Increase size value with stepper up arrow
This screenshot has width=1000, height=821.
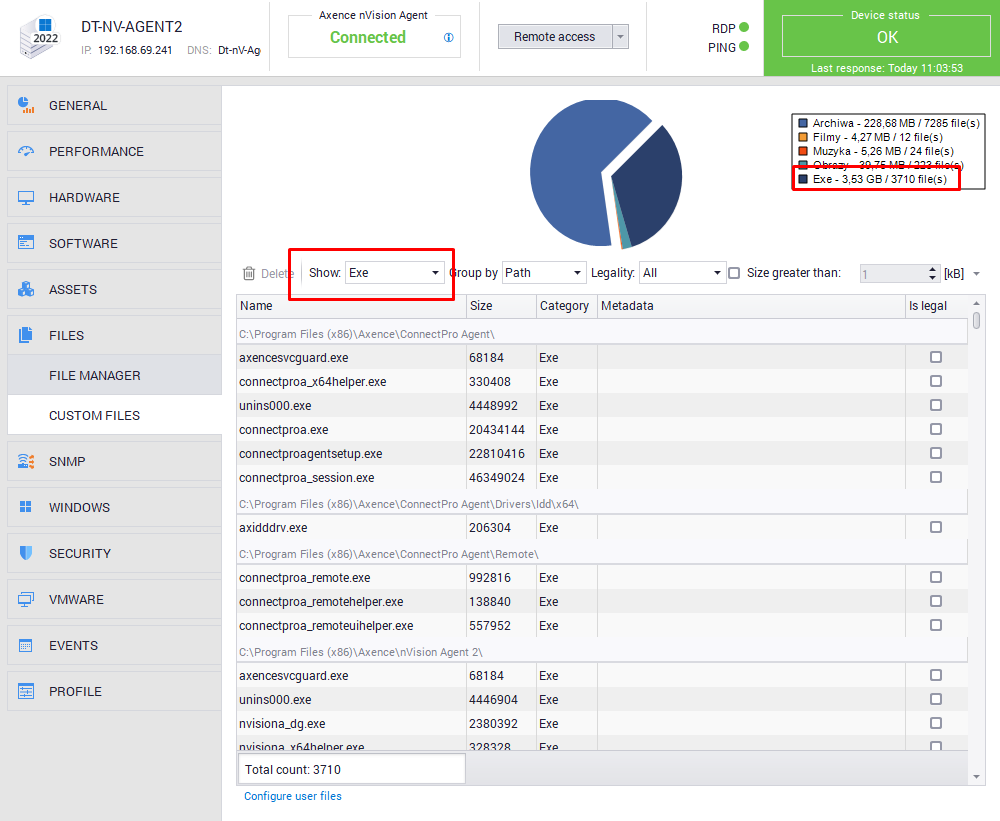pos(932,269)
